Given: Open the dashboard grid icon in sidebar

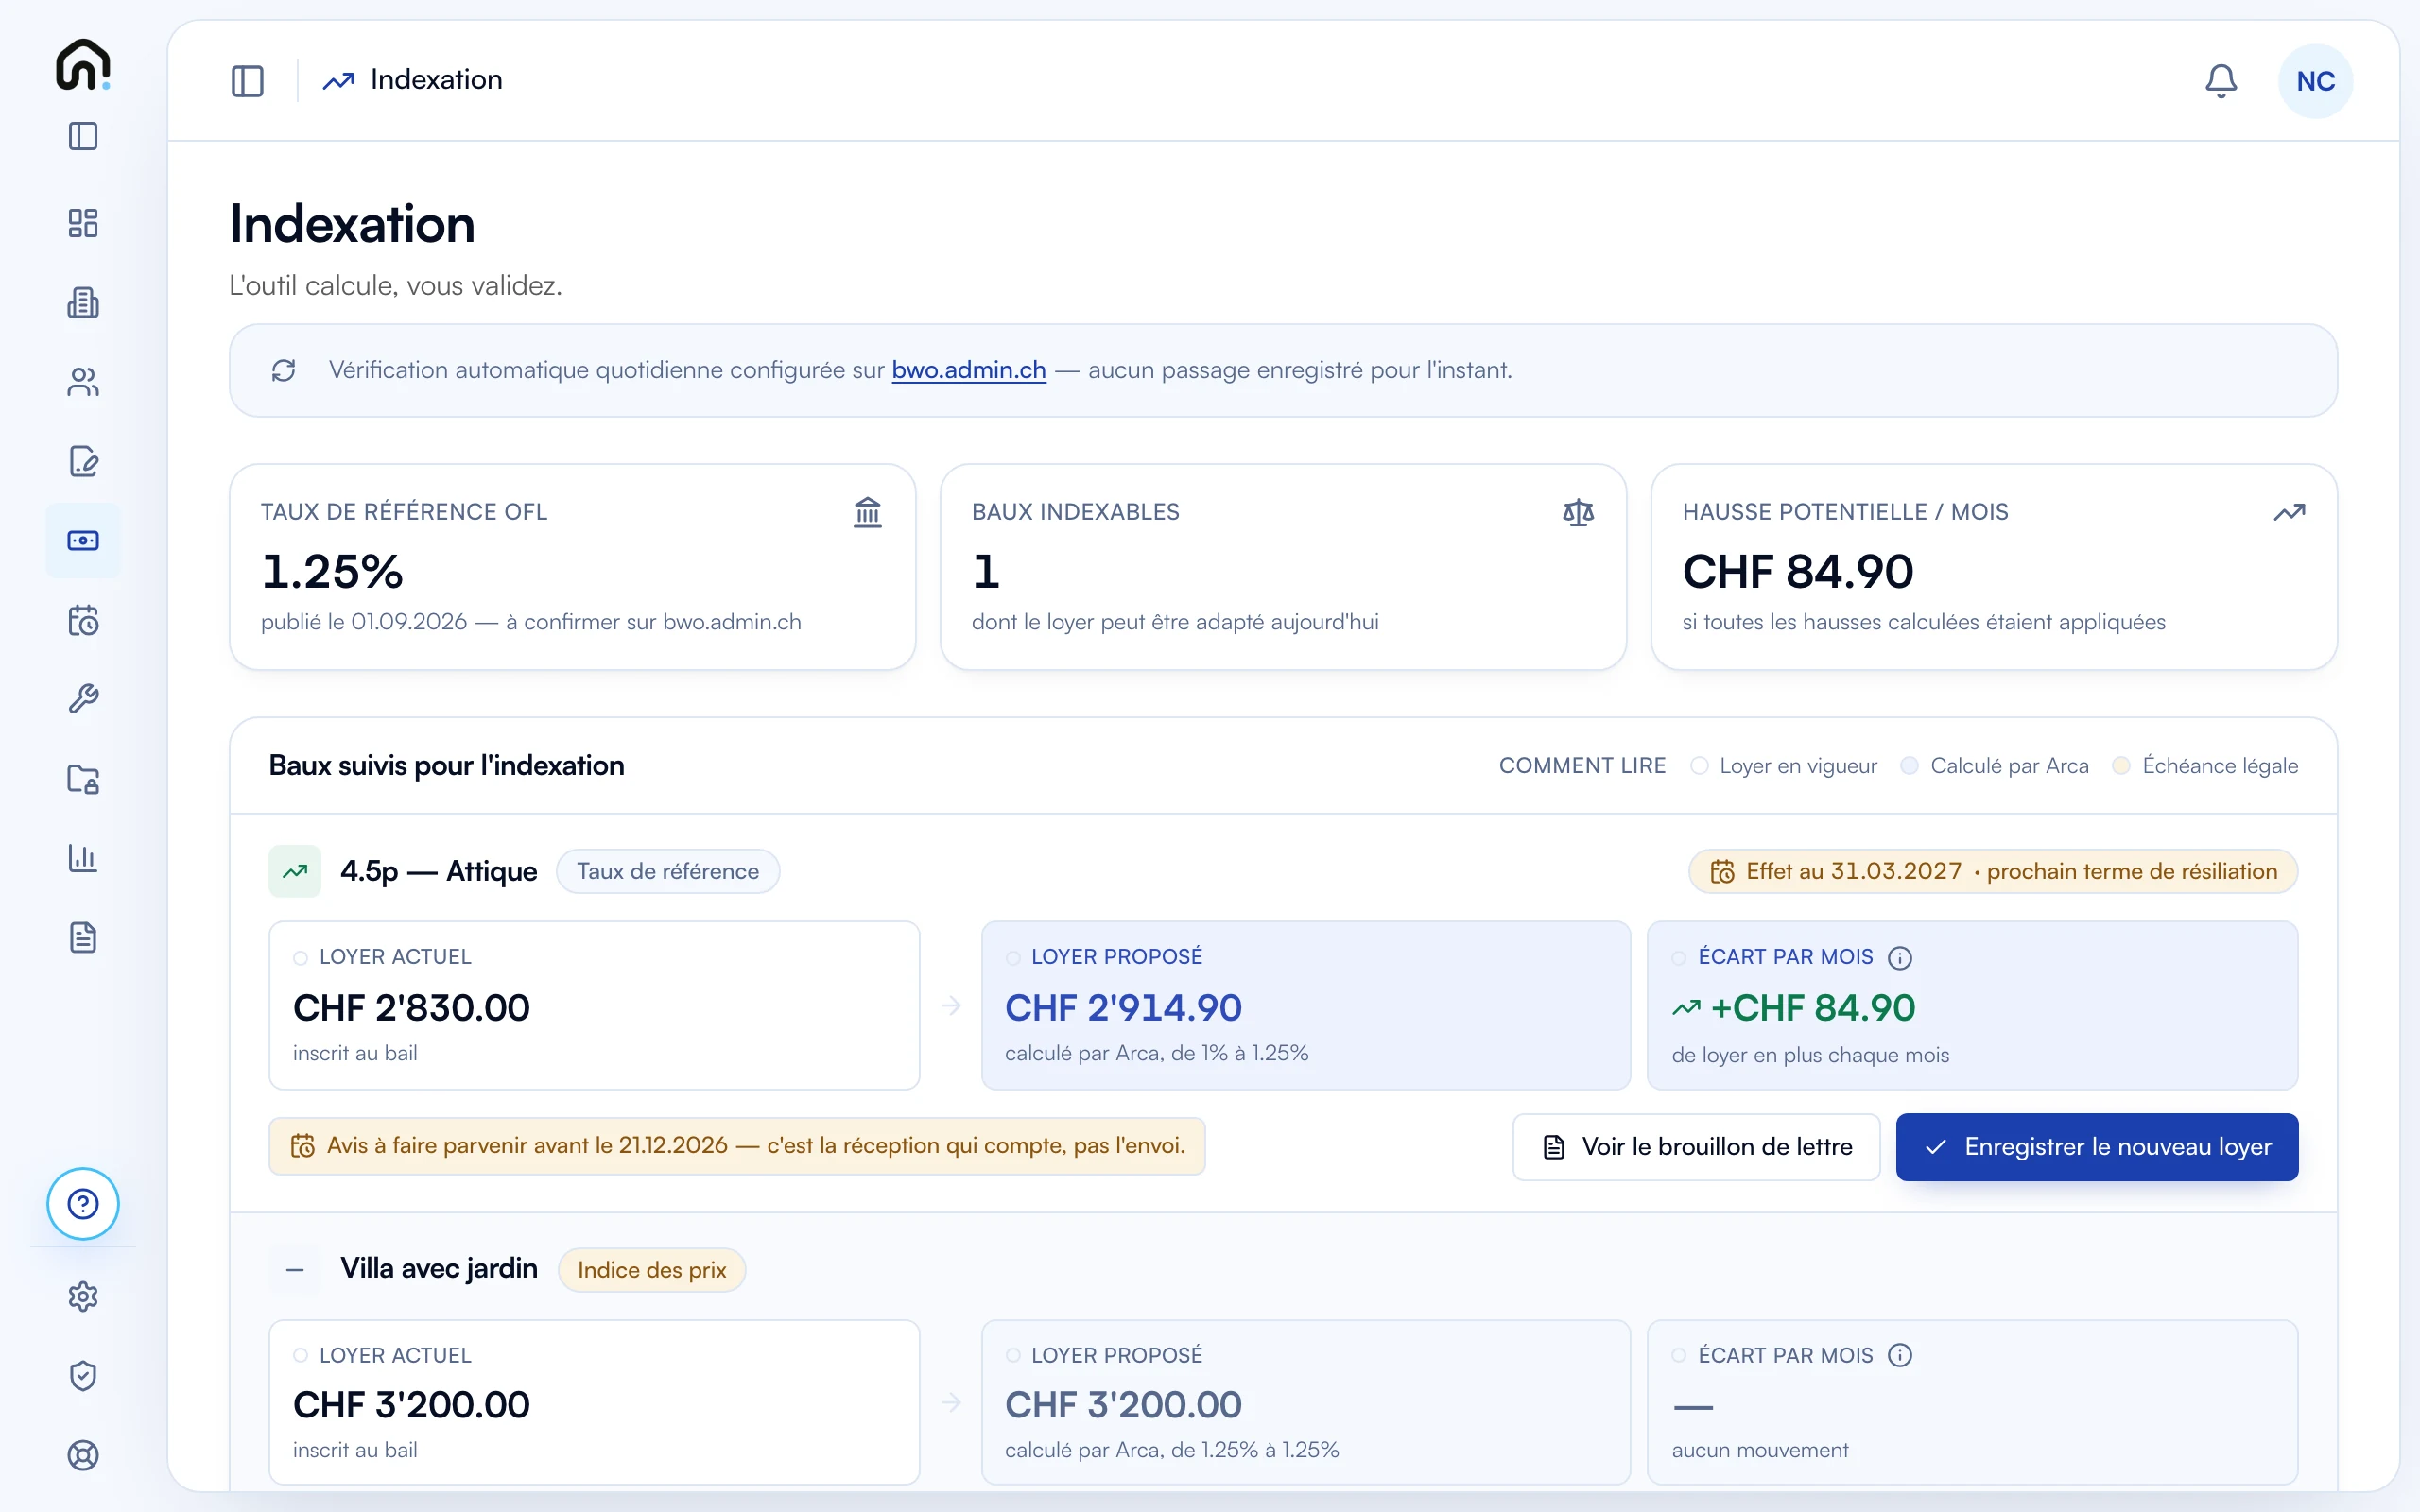Looking at the screenshot, I should point(83,223).
